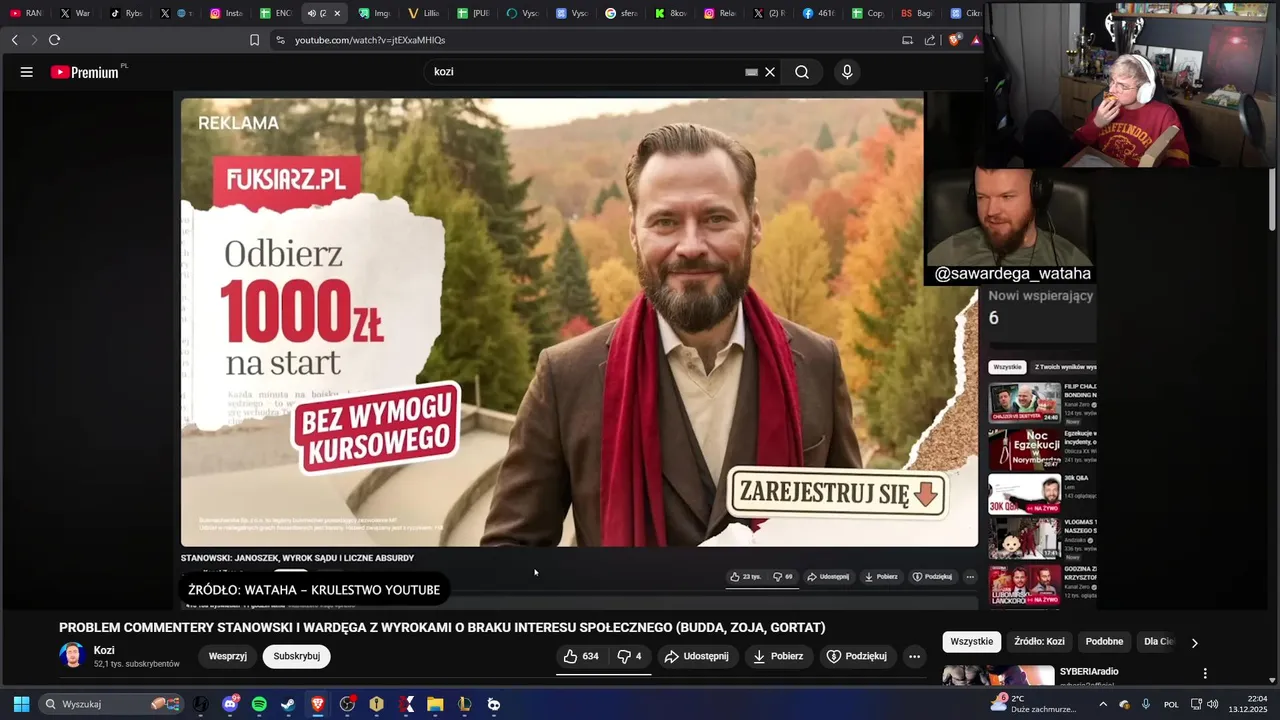The width and height of the screenshot is (1280, 720).
Task: Show hidden system tray icons chevron
Action: pyautogui.click(x=1103, y=704)
